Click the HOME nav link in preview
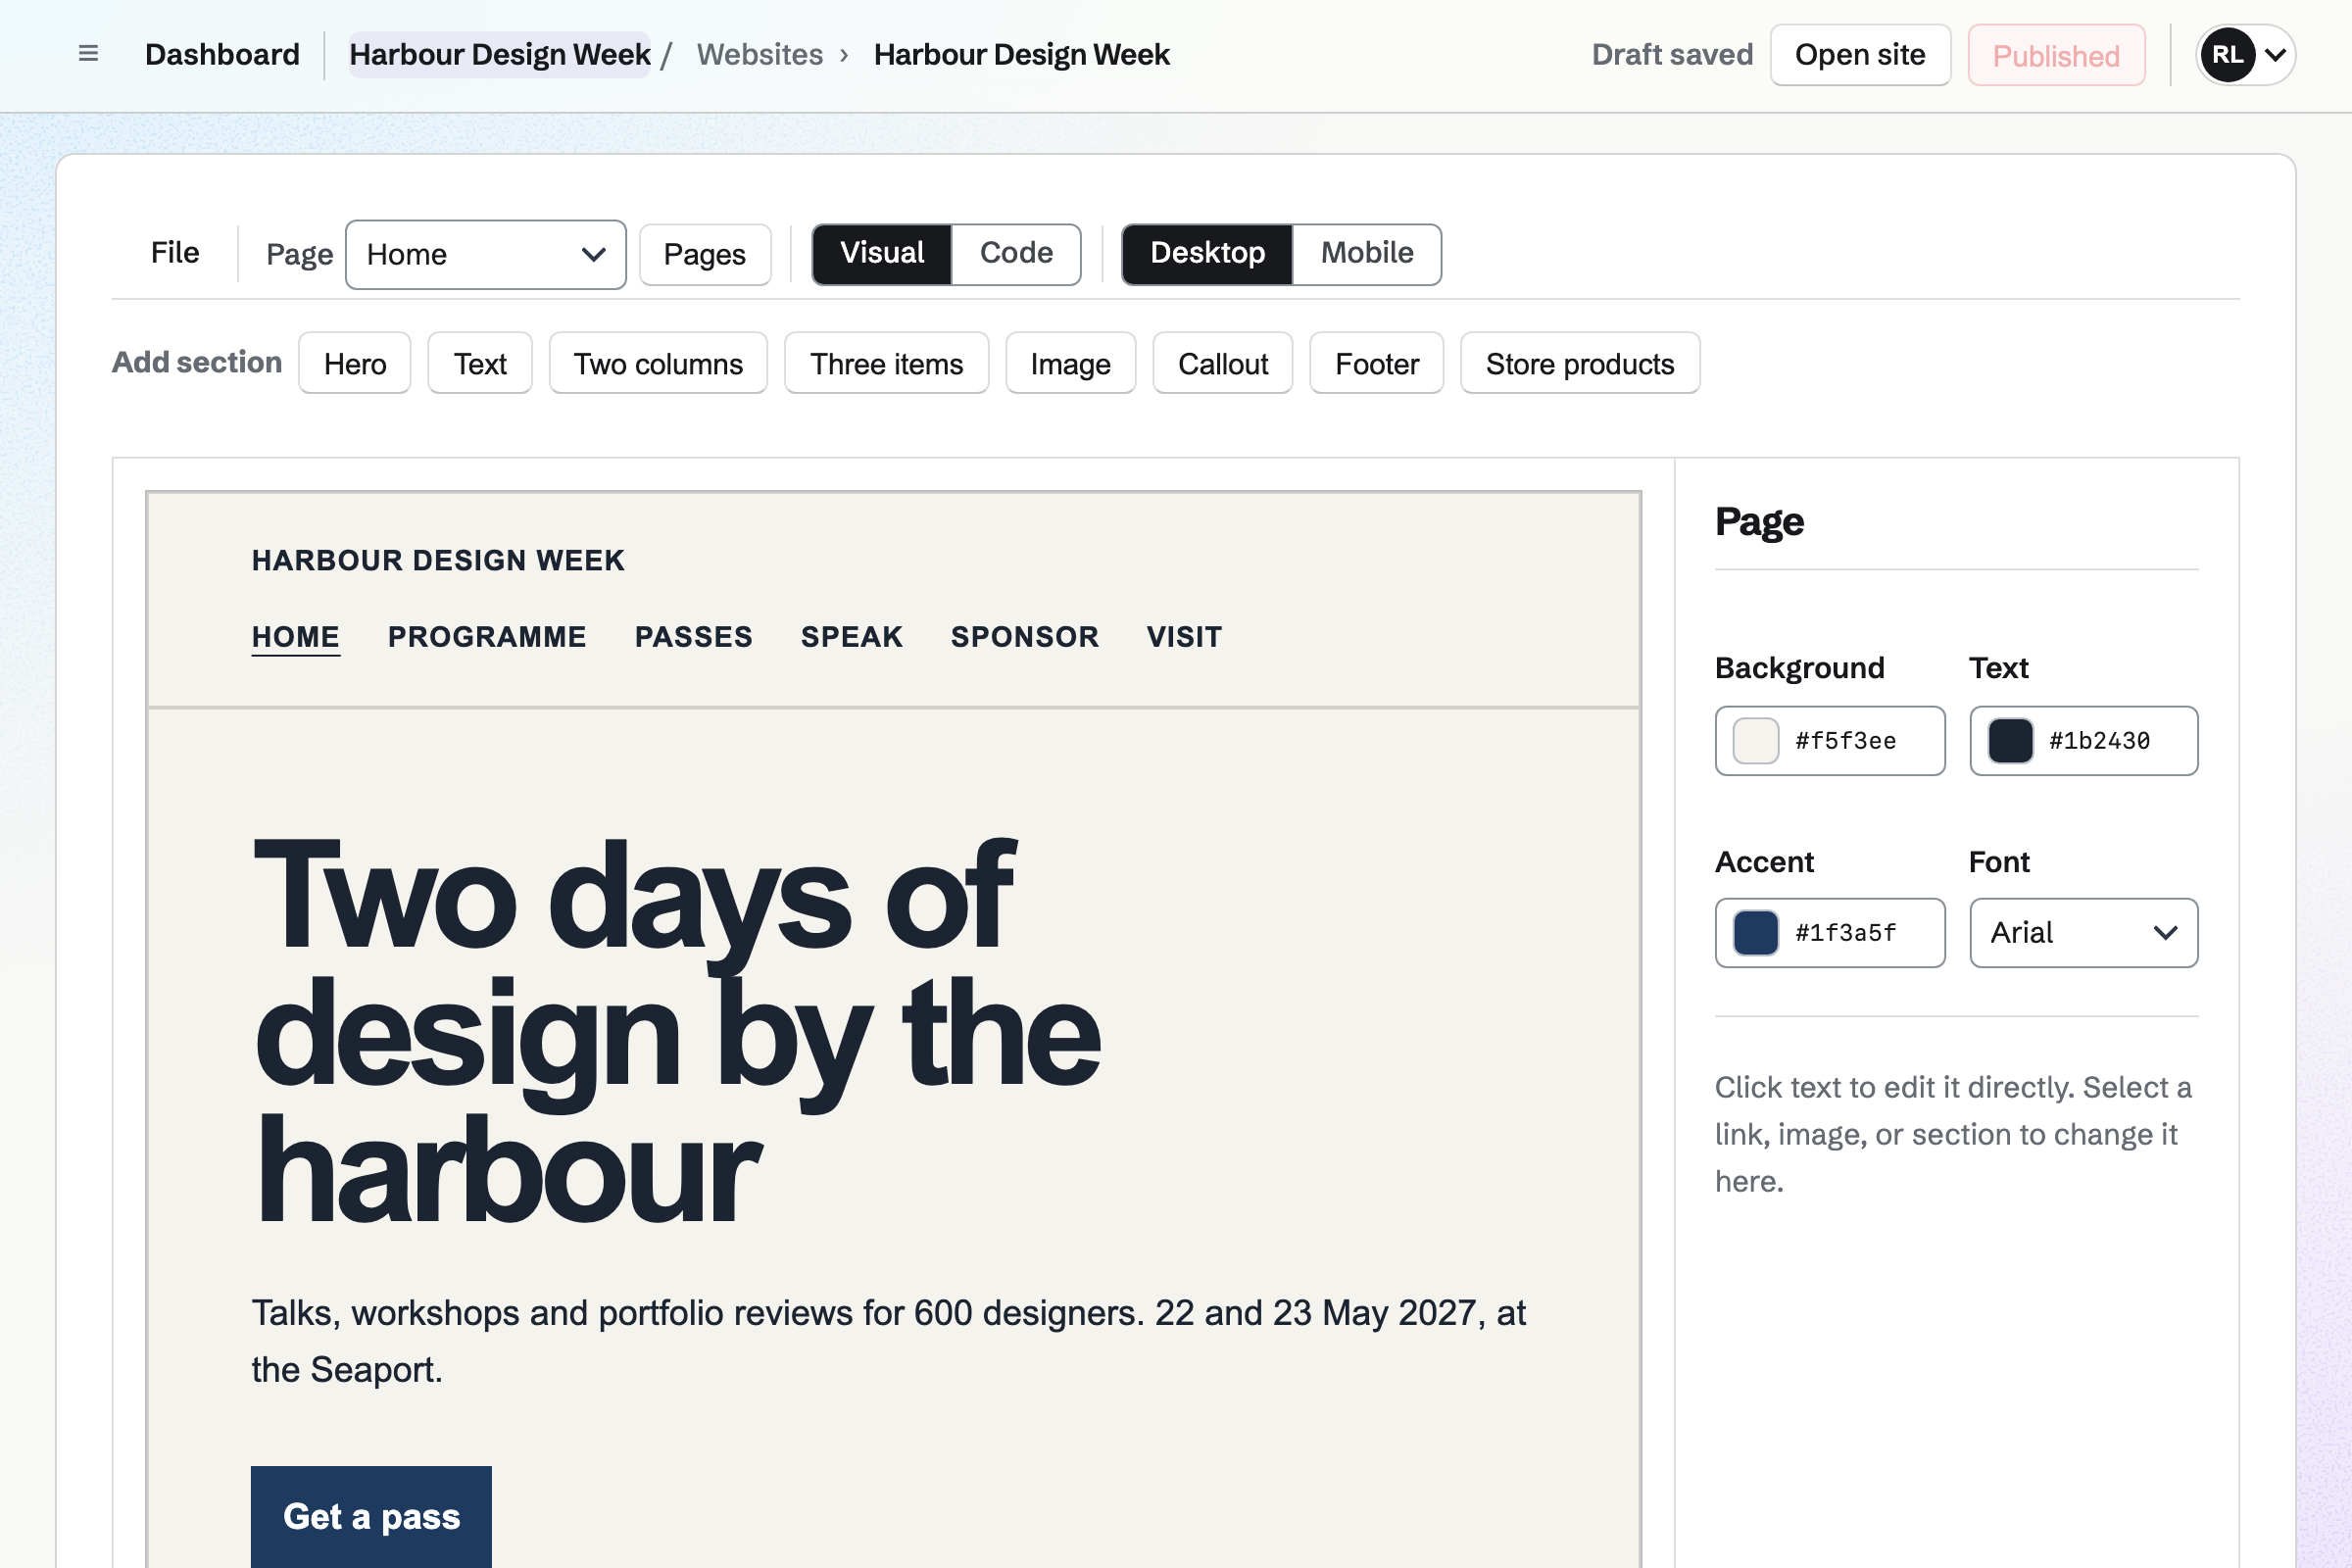The height and width of the screenshot is (1568, 2352). pos(296,637)
